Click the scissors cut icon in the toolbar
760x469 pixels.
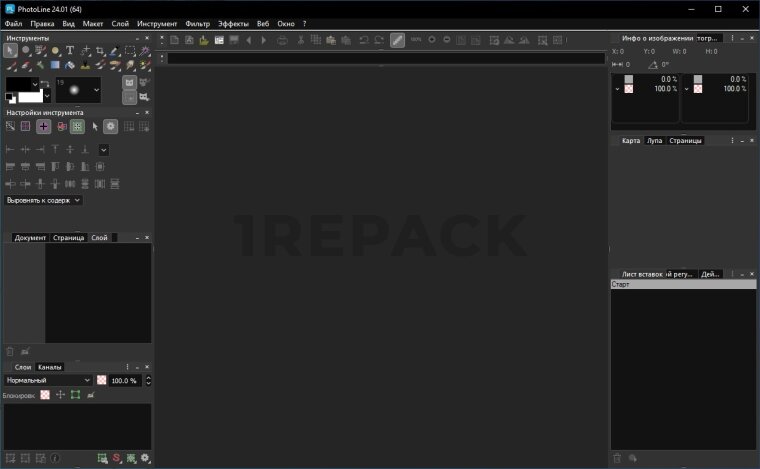[x=301, y=41]
